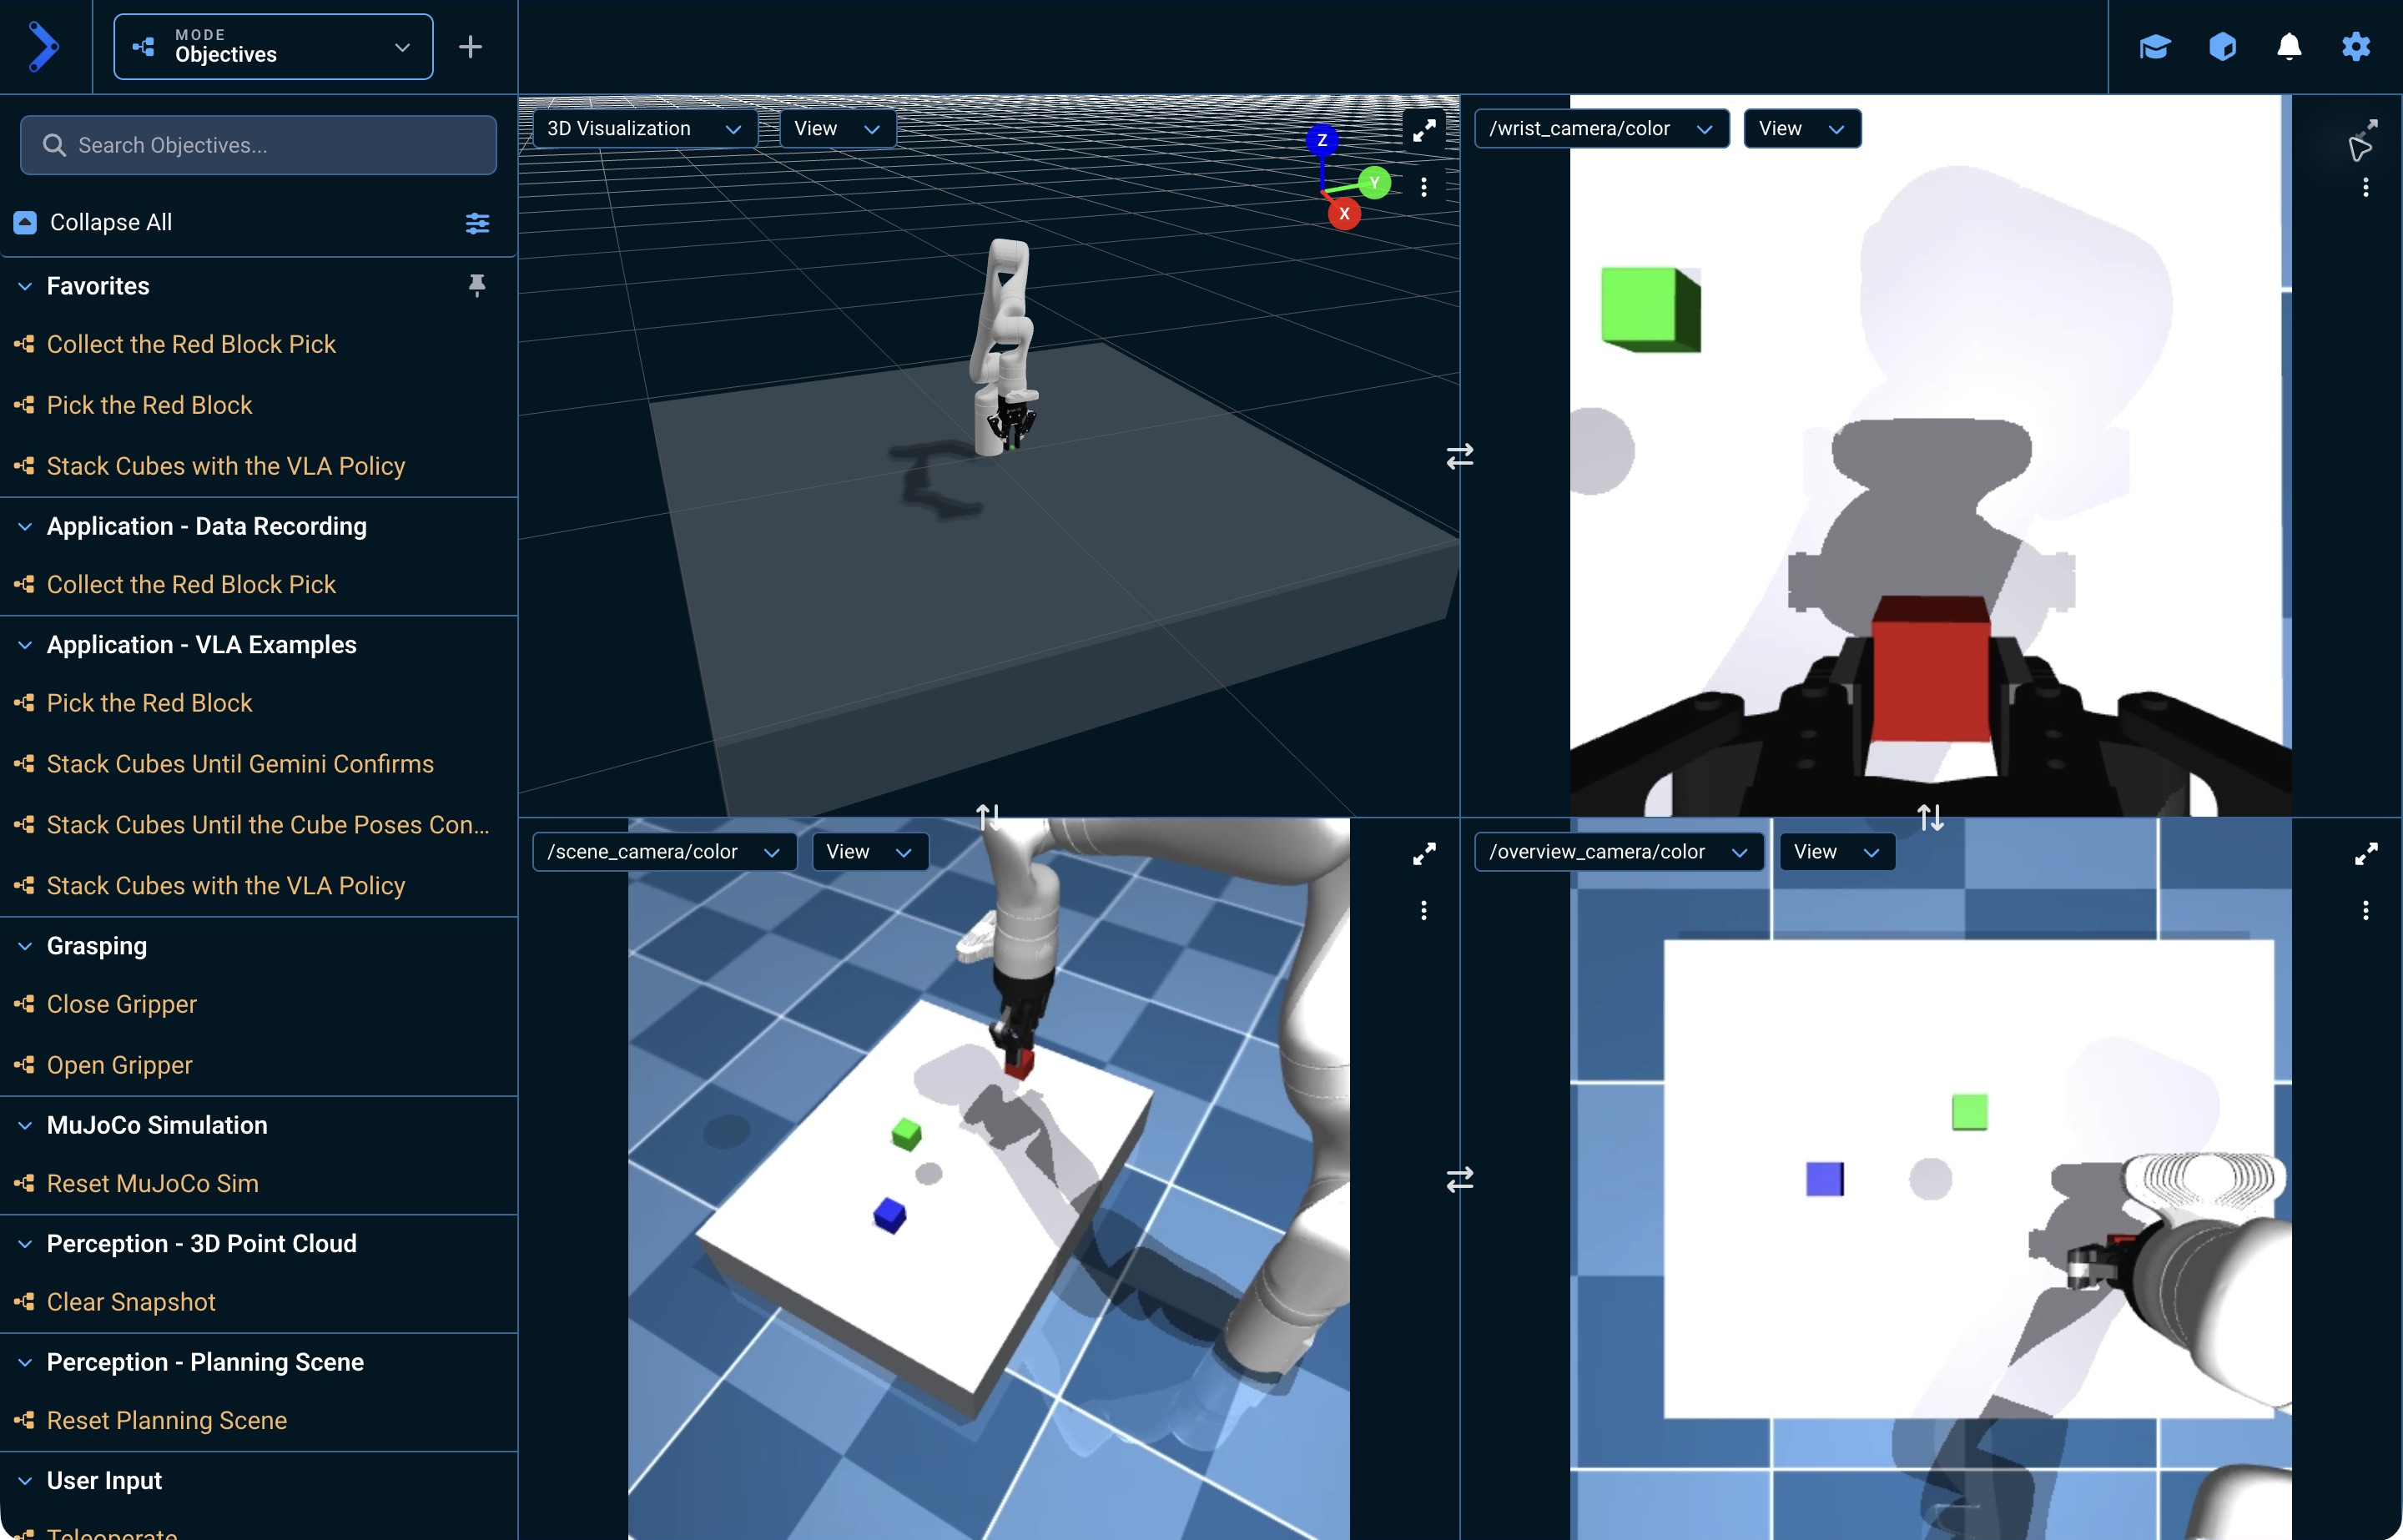Swap the top panes horizontally

(x=1460, y=457)
